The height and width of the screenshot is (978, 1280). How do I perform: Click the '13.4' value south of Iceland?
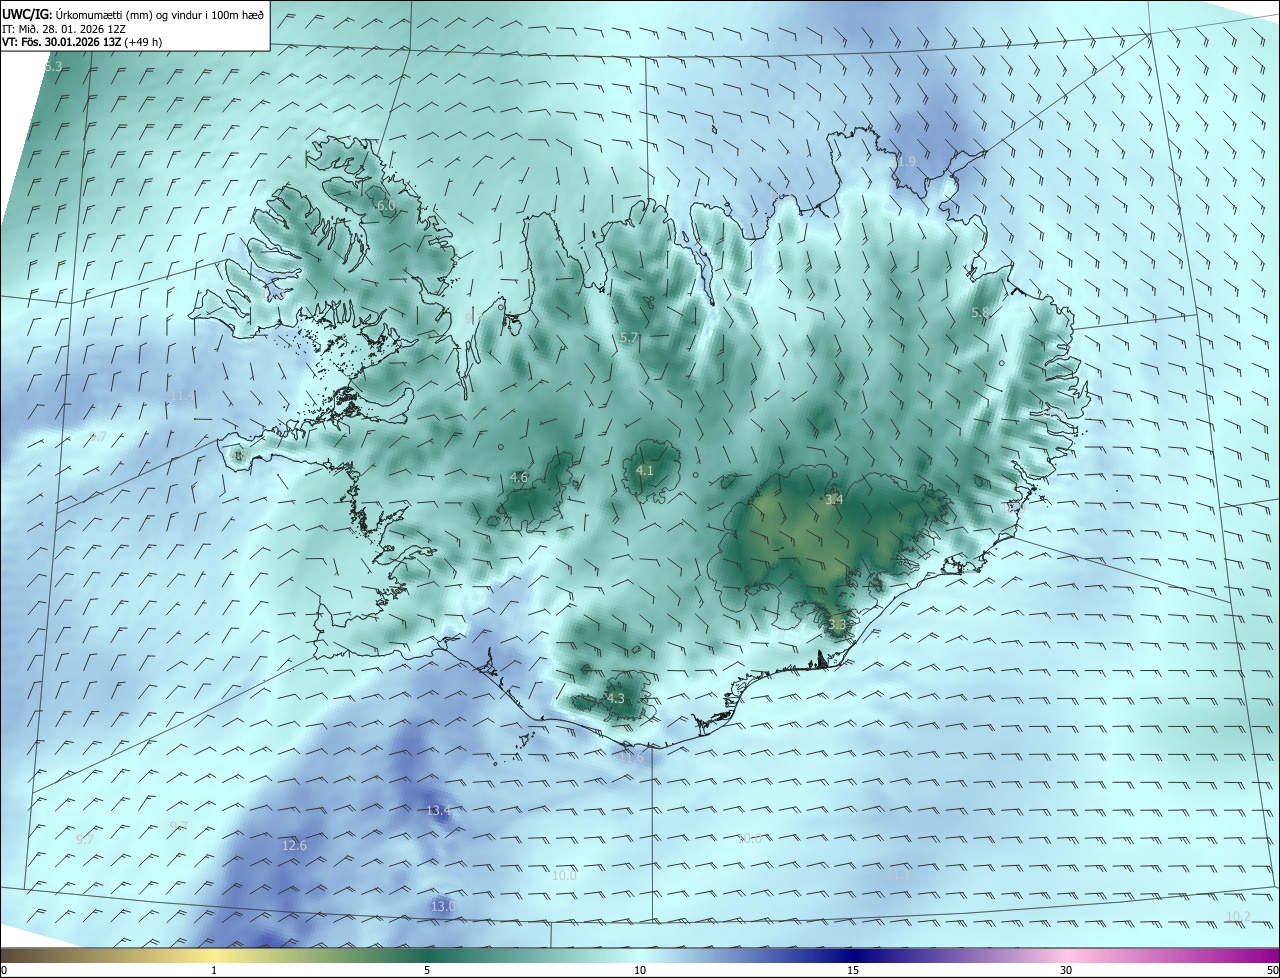439,811
